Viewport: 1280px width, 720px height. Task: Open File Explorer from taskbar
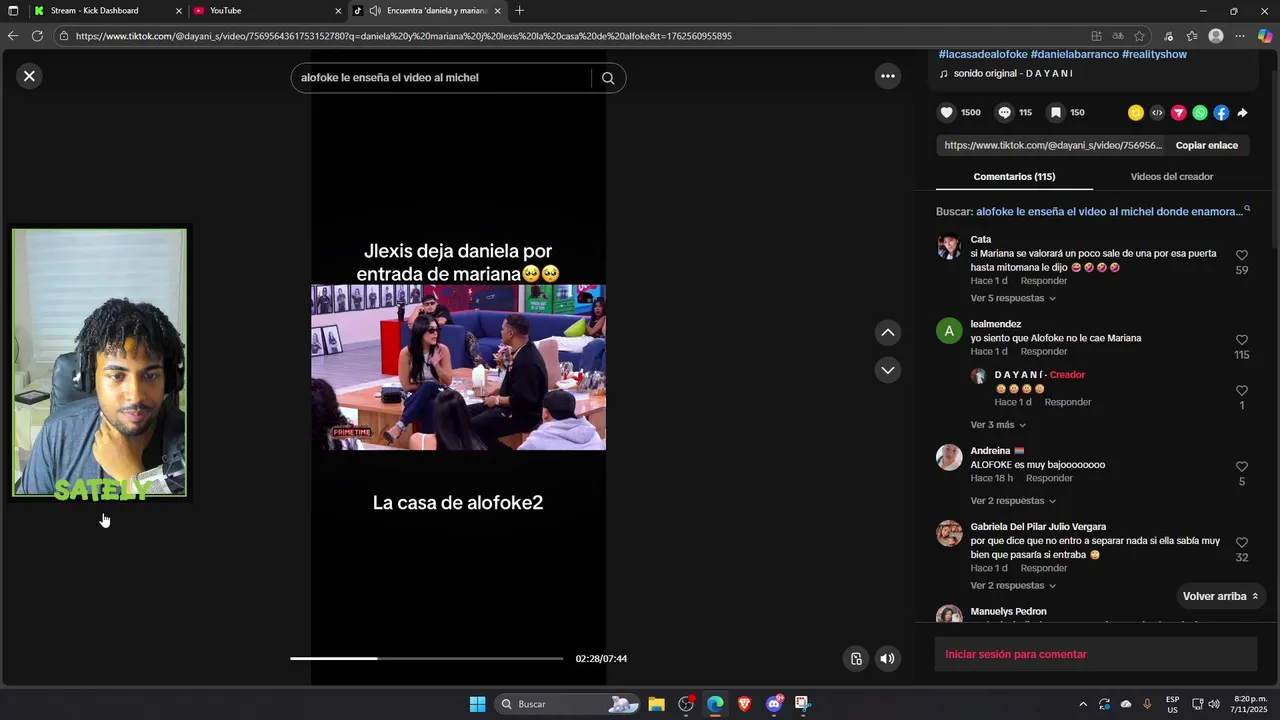click(656, 704)
